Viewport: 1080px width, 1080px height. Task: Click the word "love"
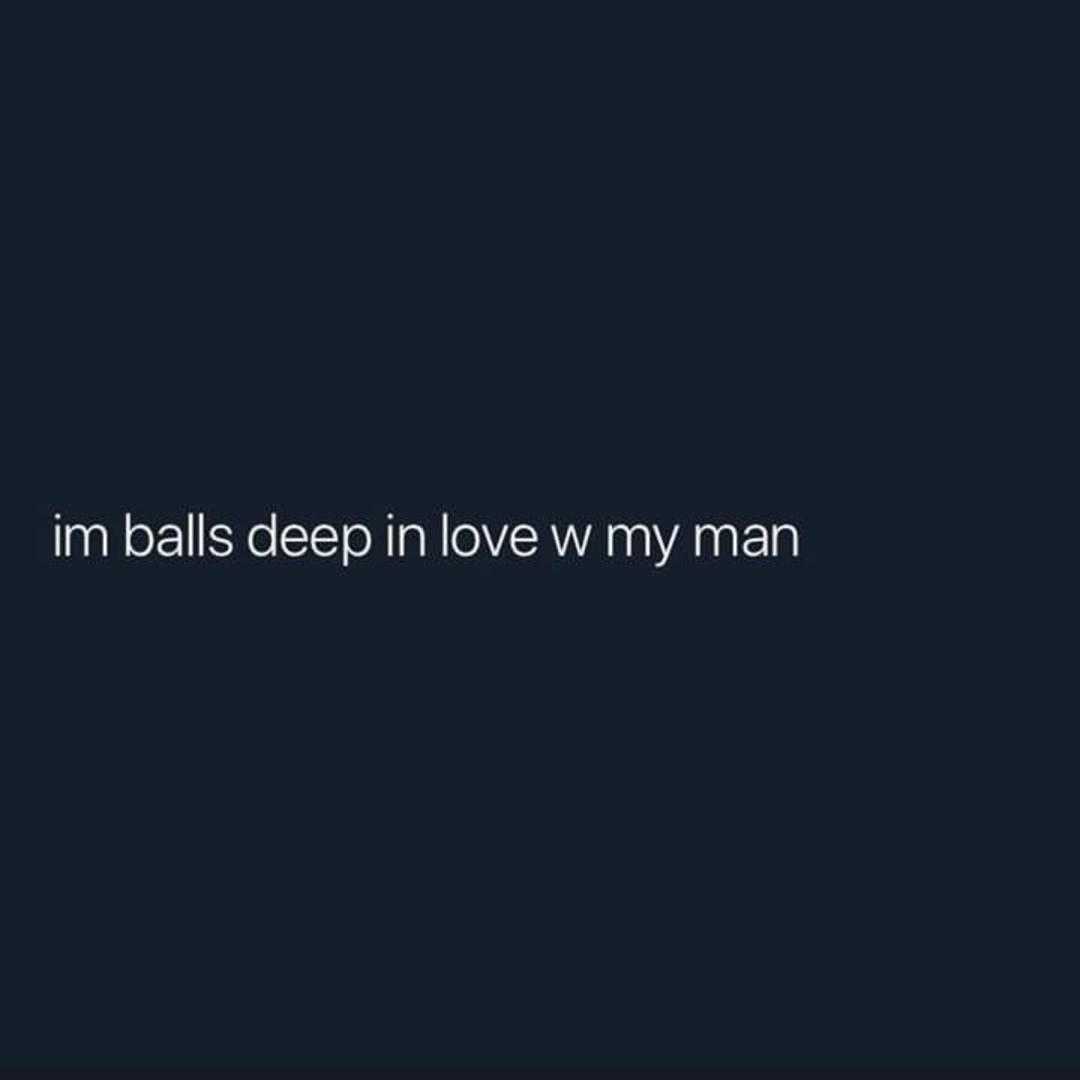pyautogui.click(x=489, y=535)
